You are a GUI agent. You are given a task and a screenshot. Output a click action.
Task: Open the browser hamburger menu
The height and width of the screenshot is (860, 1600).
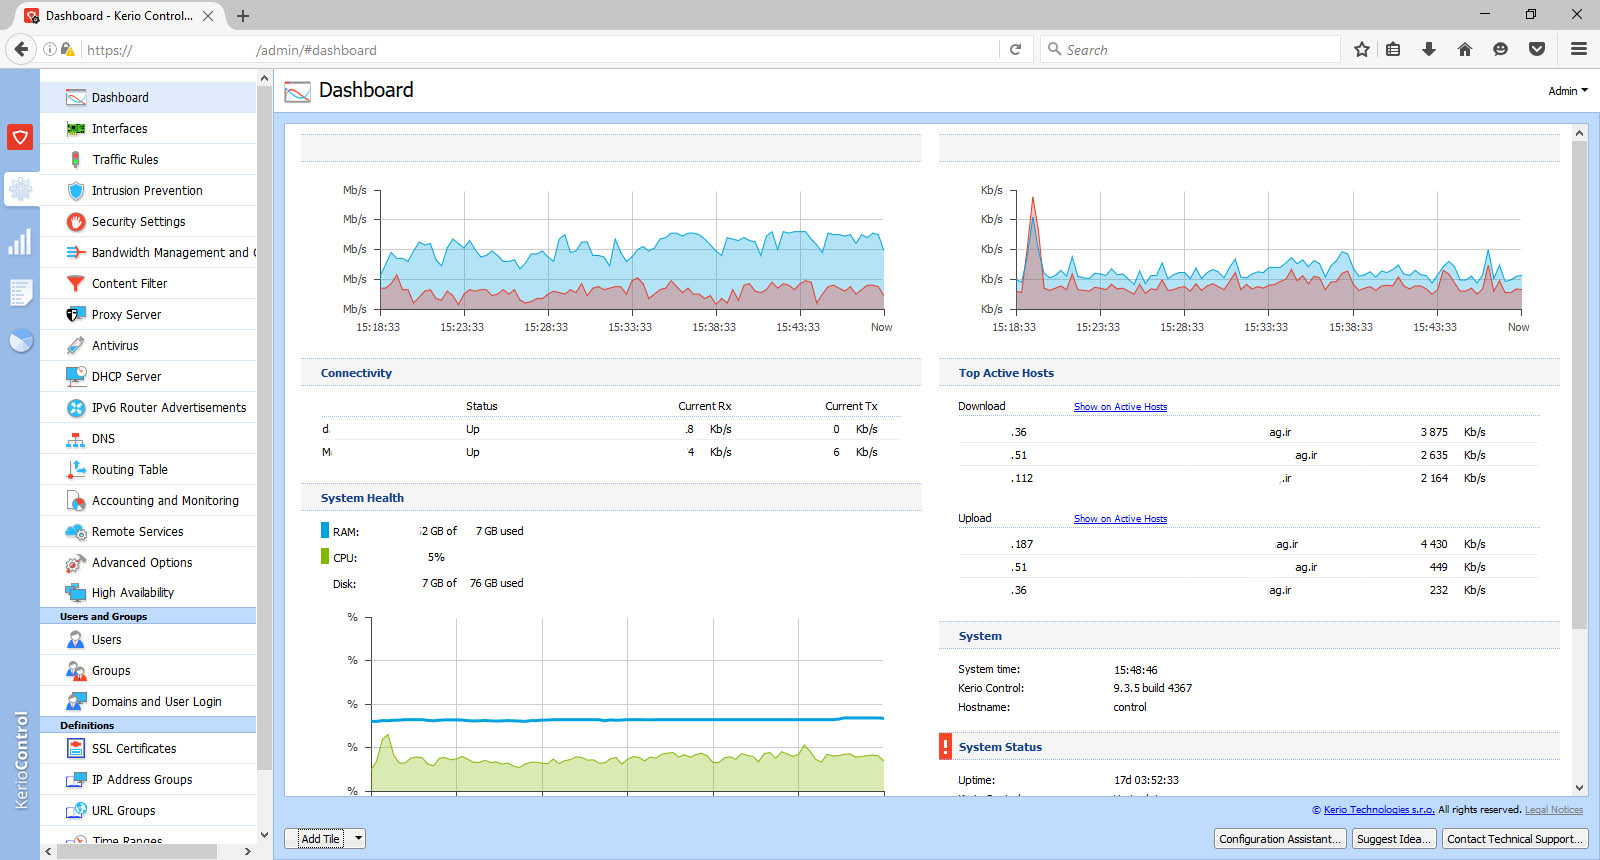[1579, 49]
